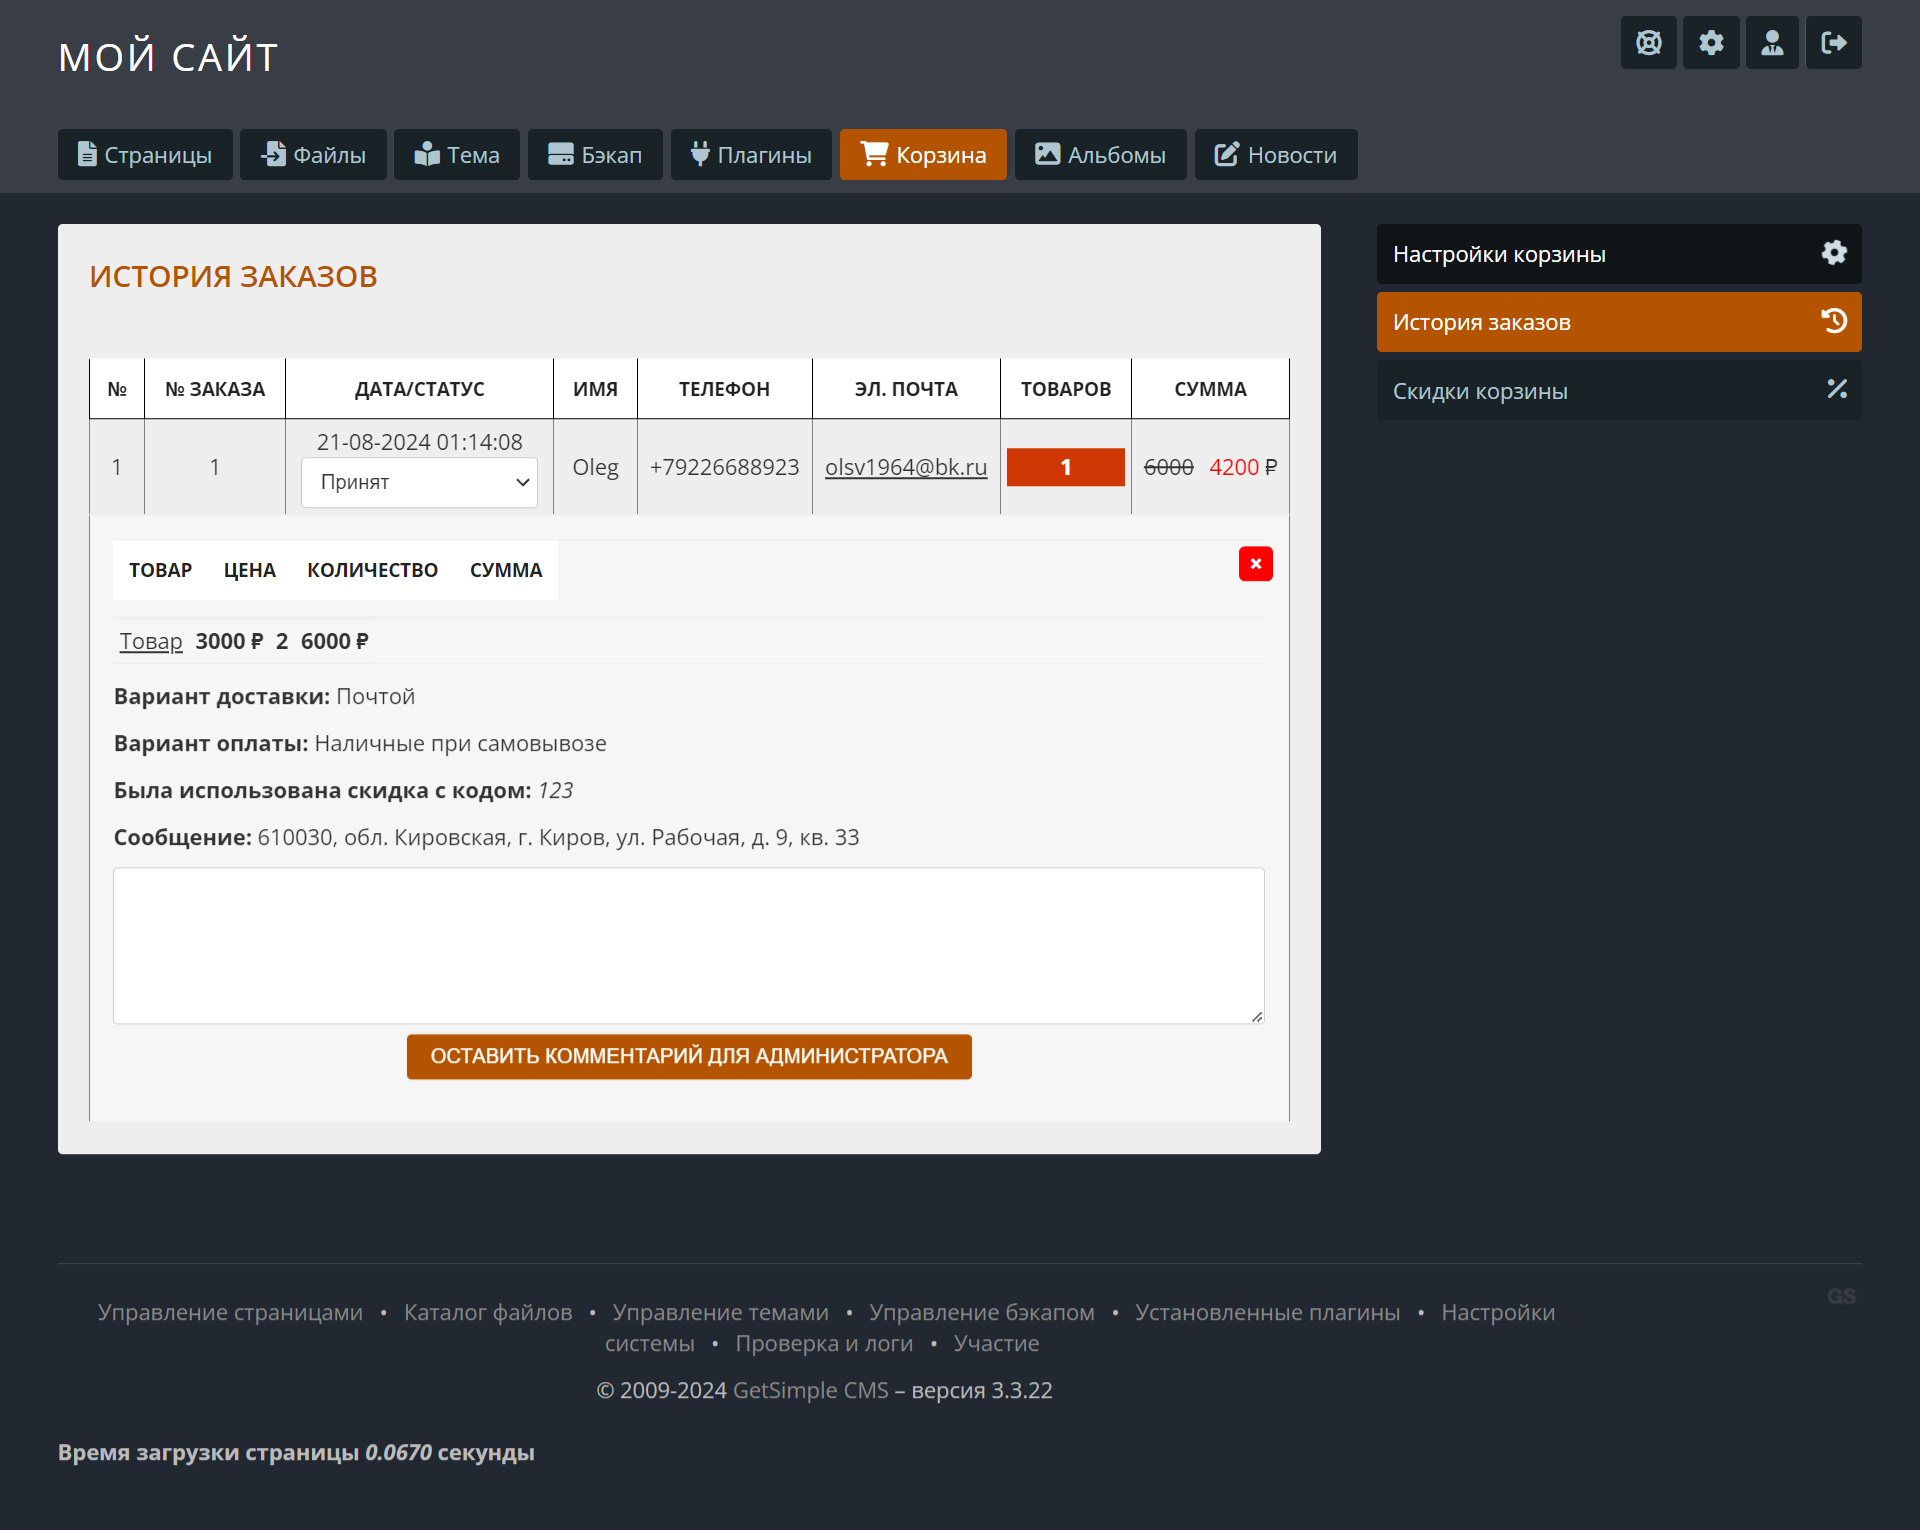Open the Файлы tab

[x=313, y=155]
